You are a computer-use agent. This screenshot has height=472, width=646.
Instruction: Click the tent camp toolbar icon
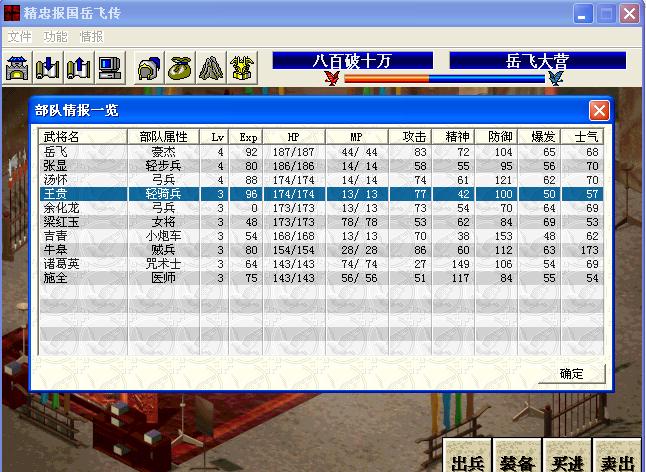[211, 68]
